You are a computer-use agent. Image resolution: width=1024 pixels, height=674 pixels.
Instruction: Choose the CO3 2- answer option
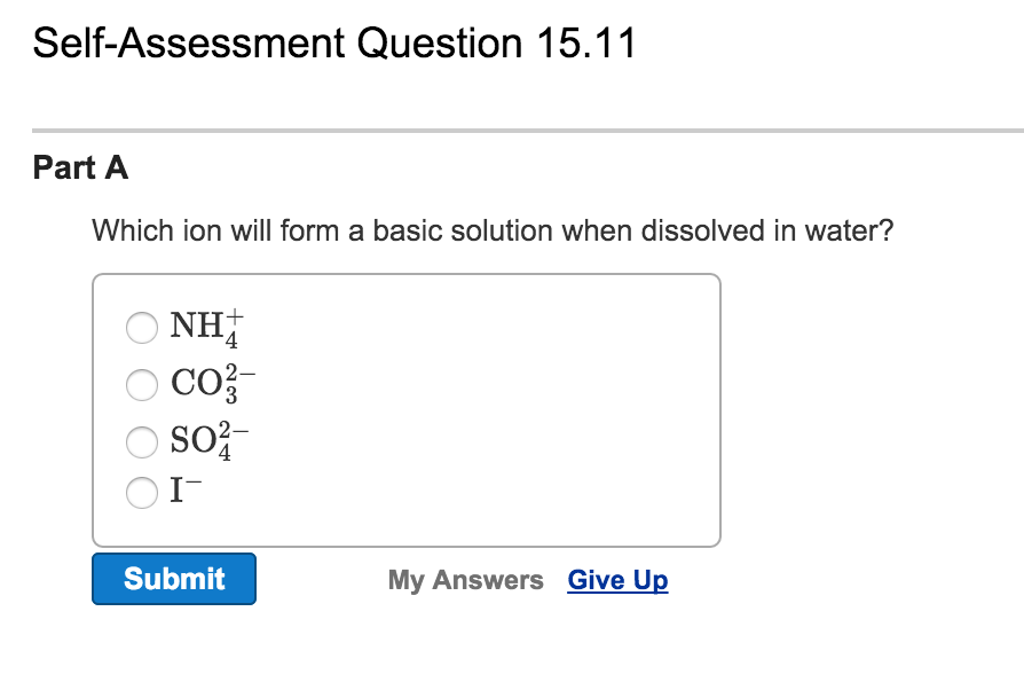[x=141, y=384]
